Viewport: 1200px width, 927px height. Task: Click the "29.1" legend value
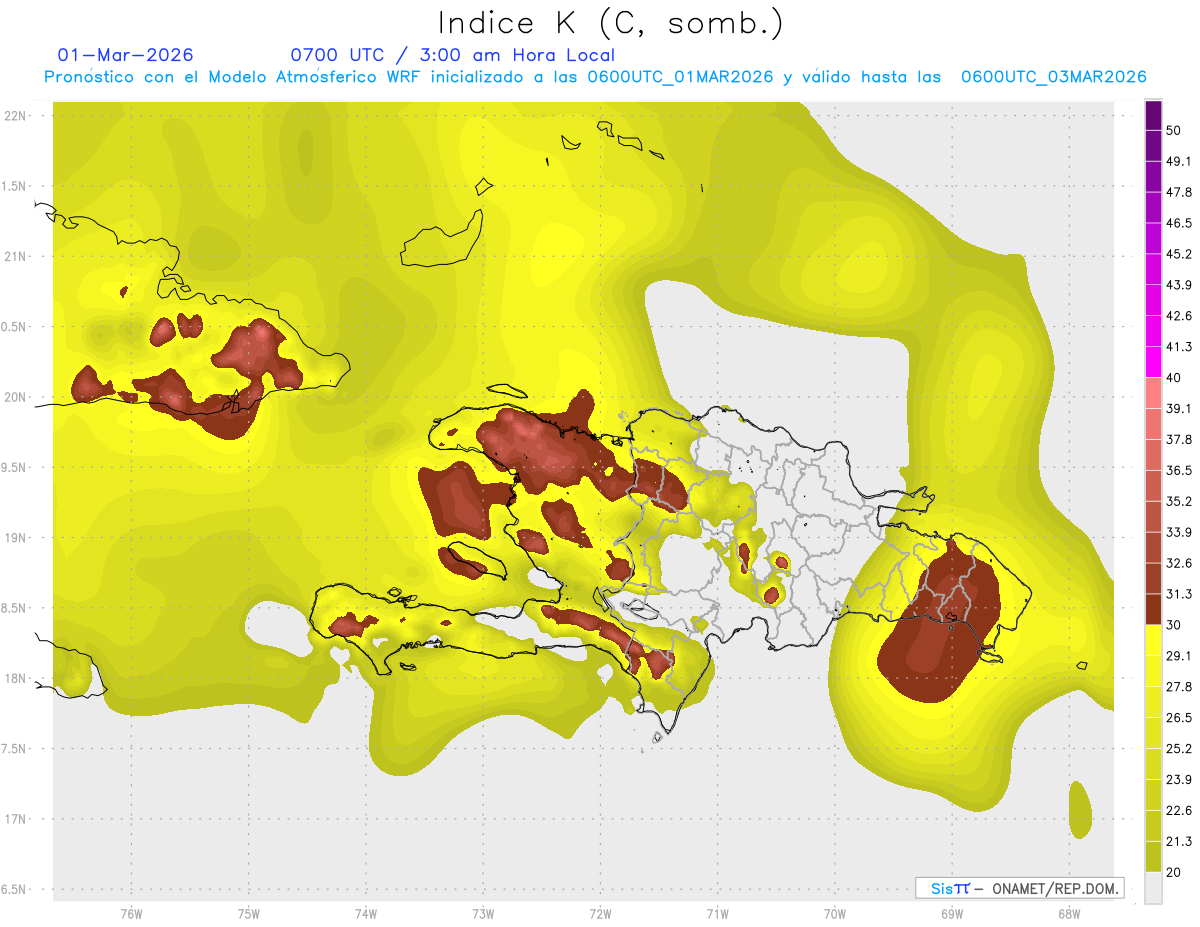[x=1179, y=656]
